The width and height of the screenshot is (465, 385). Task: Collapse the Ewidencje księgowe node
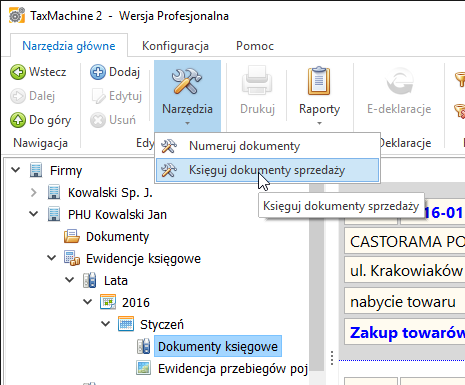(51, 258)
